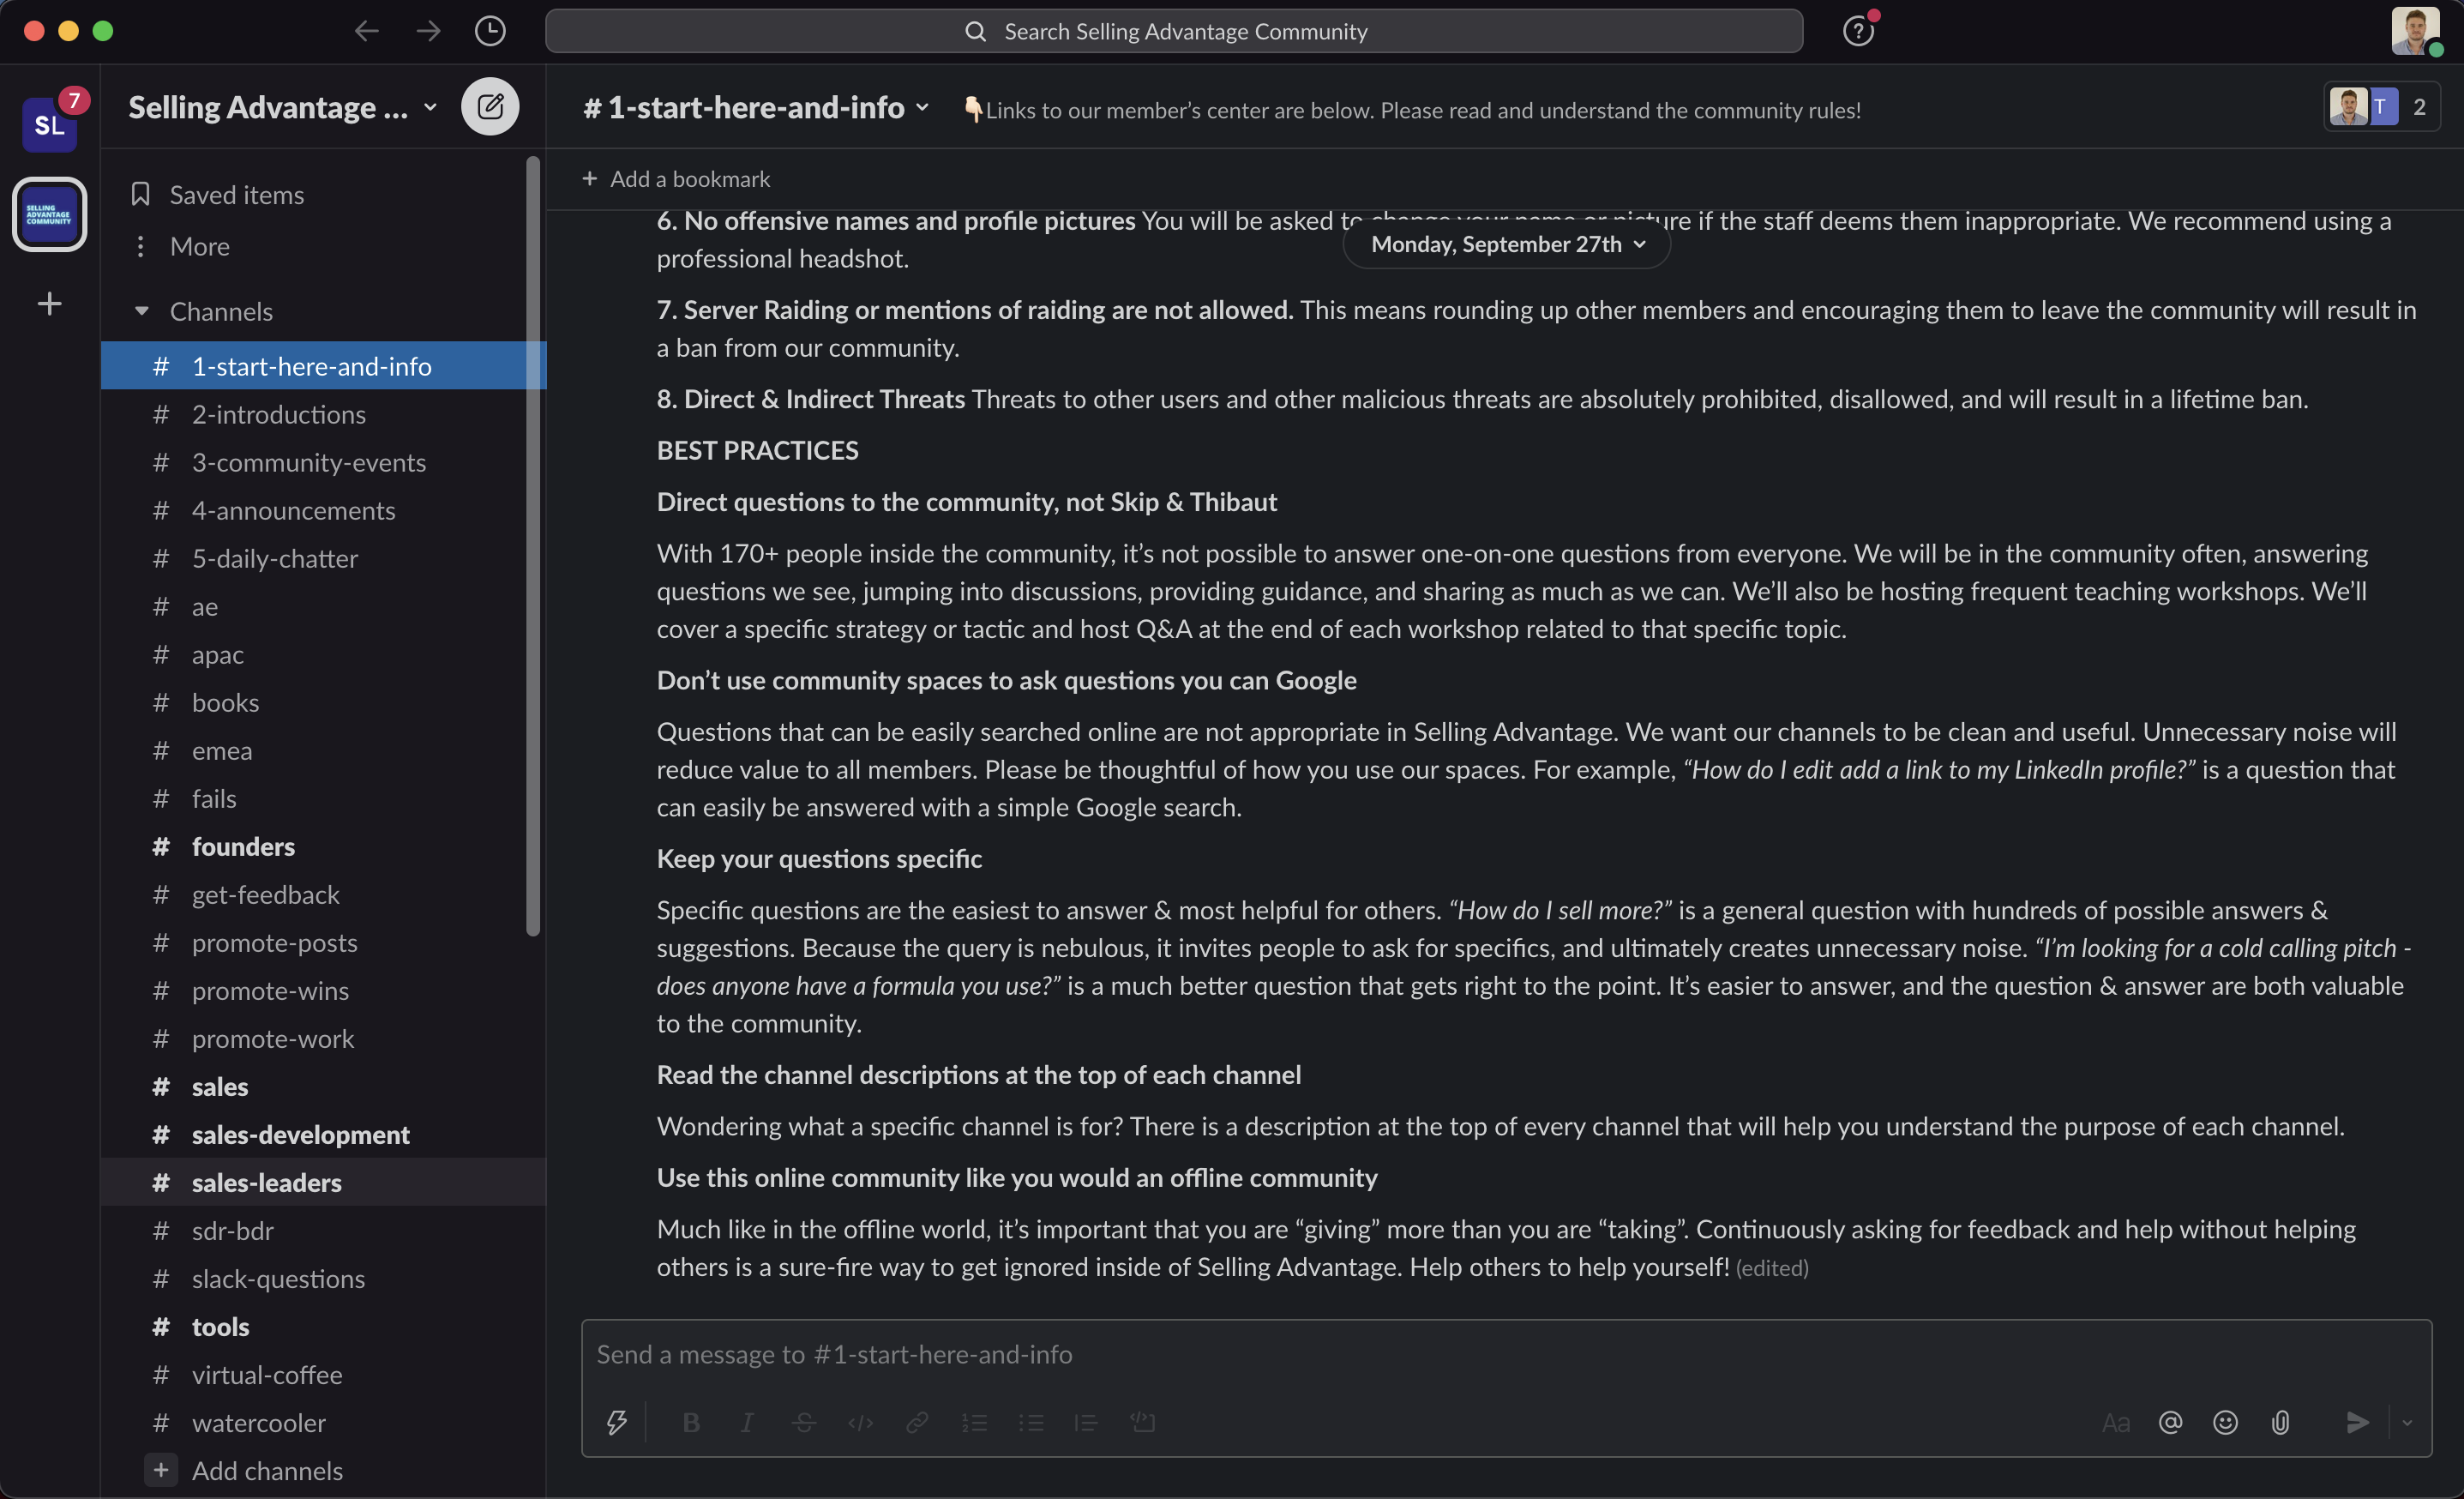Viewport: 2464px width, 1499px height.
Task: Open the founders channel
Action: tap(323, 846)
